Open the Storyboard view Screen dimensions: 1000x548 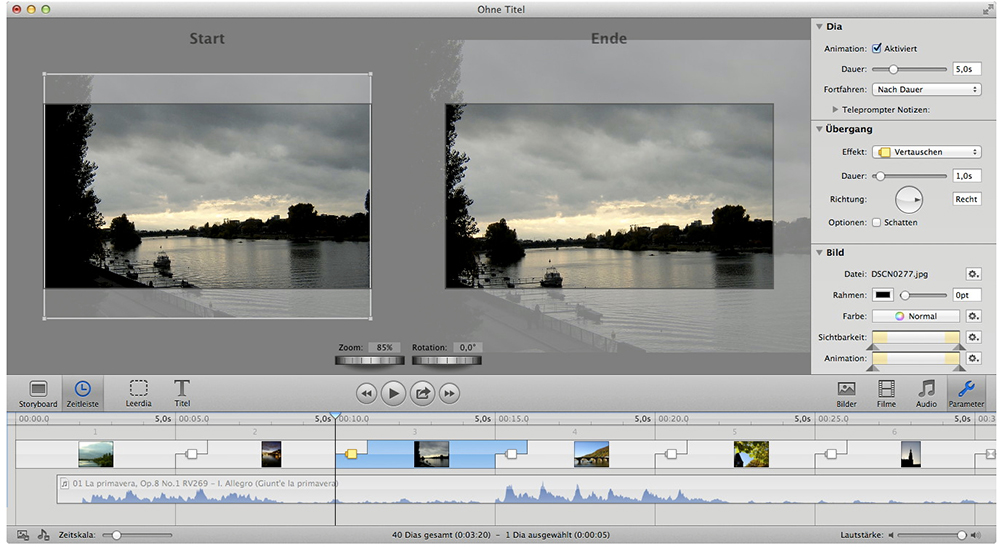38,392
